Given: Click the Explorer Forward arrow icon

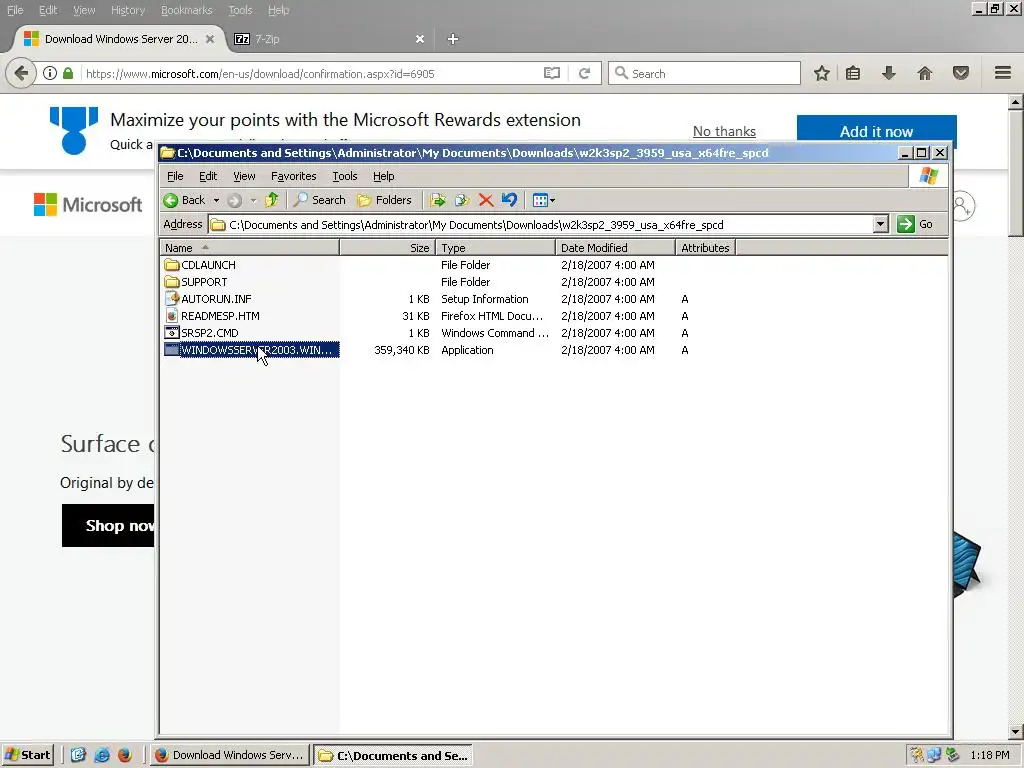Looking at the screenshot, I should click(234, 200).
